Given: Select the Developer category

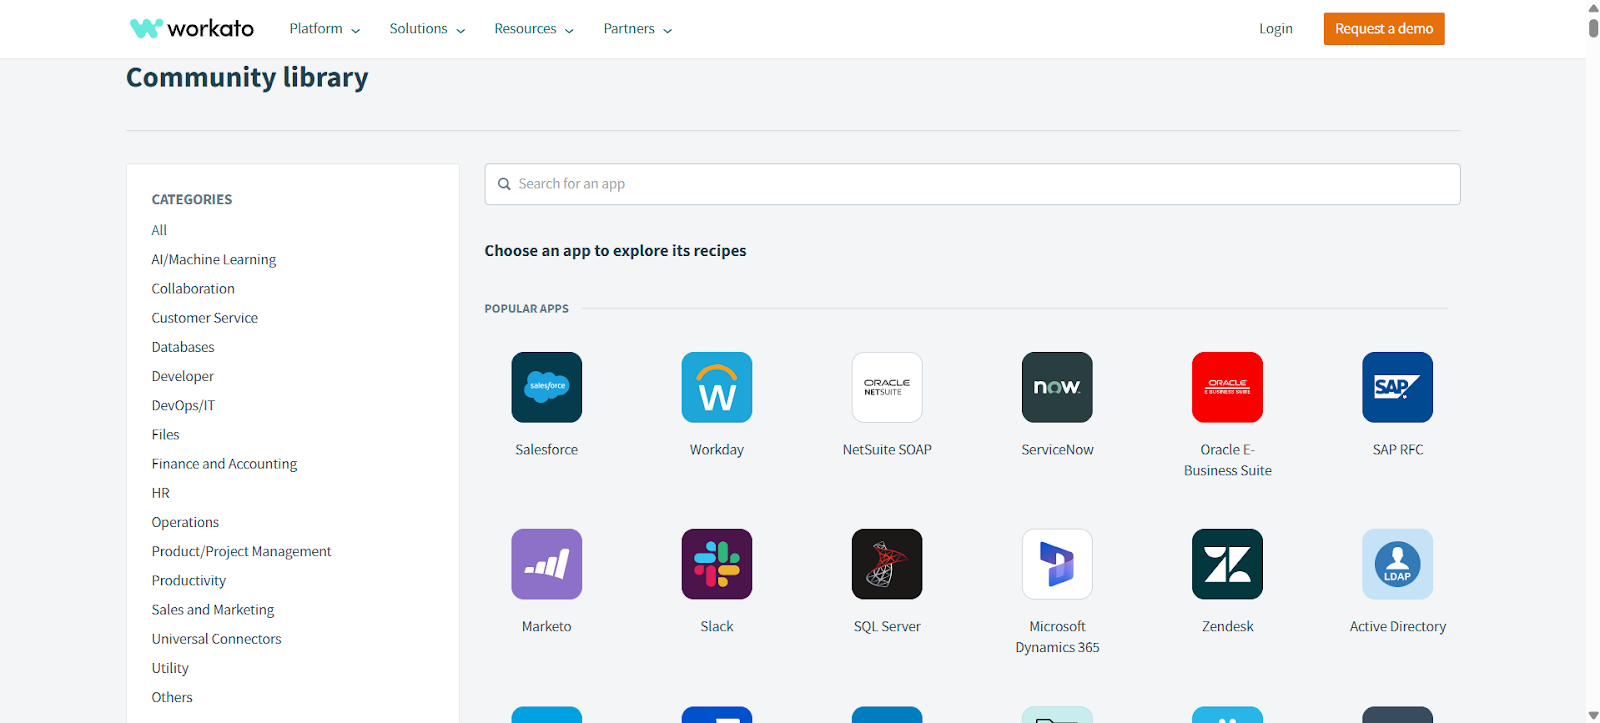Looking at the screenshot, I should (x=183, y=376).
